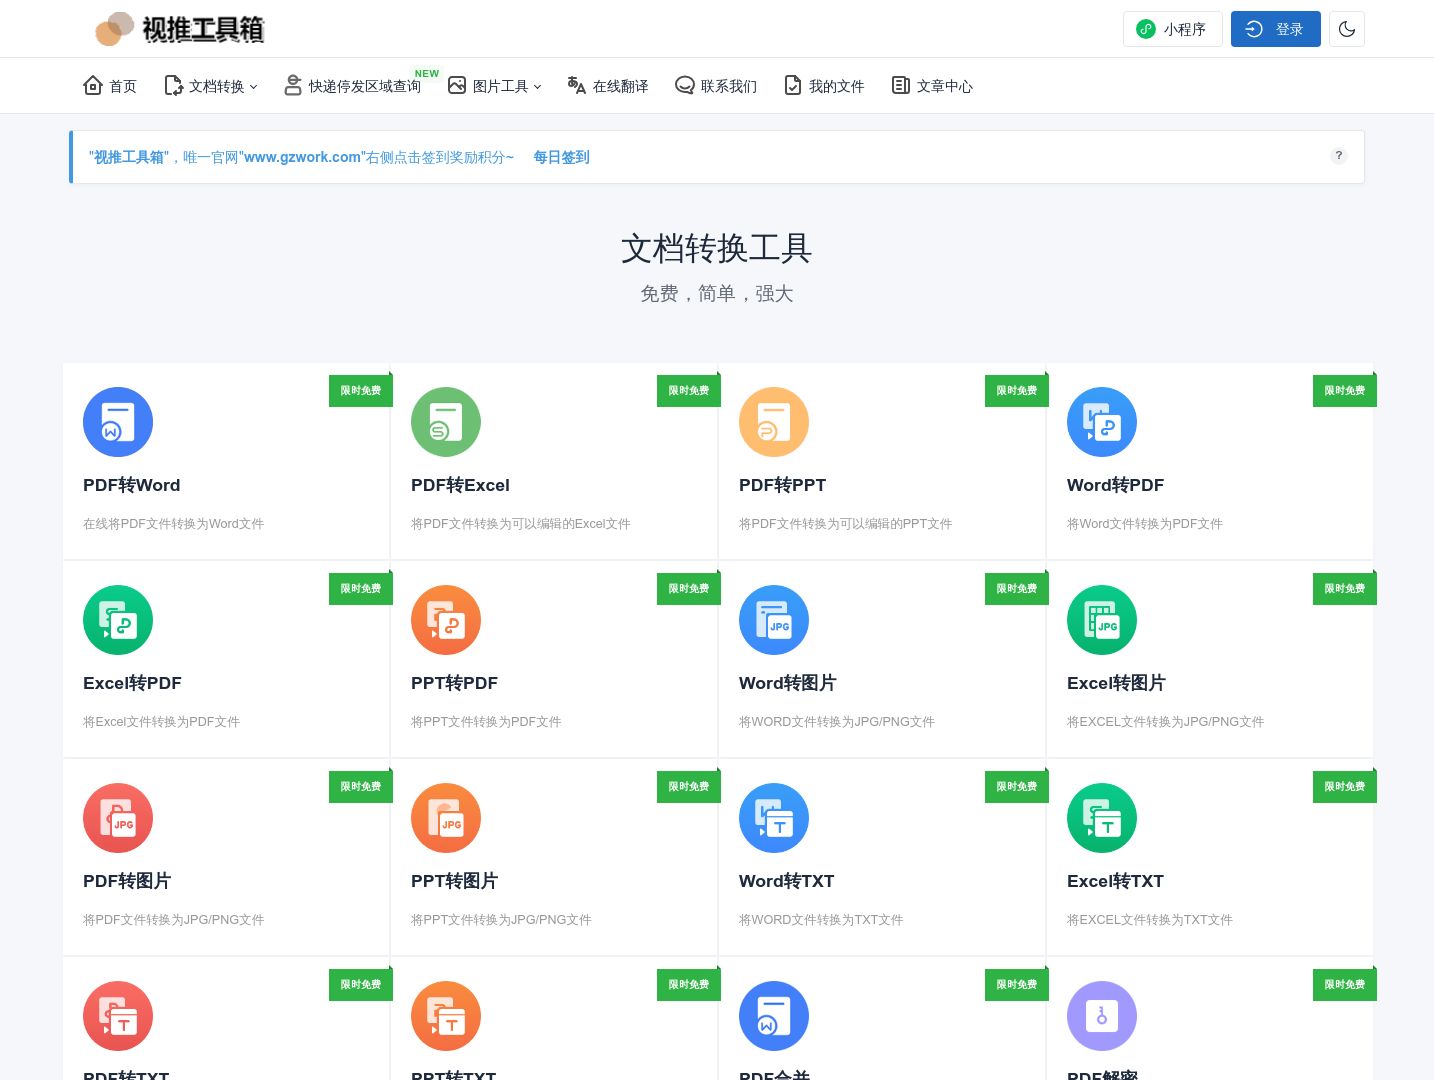Click the 小程序 button
This screenshot has width=1434, height=1080.
pyautogui.click(x=1172, y=29)
